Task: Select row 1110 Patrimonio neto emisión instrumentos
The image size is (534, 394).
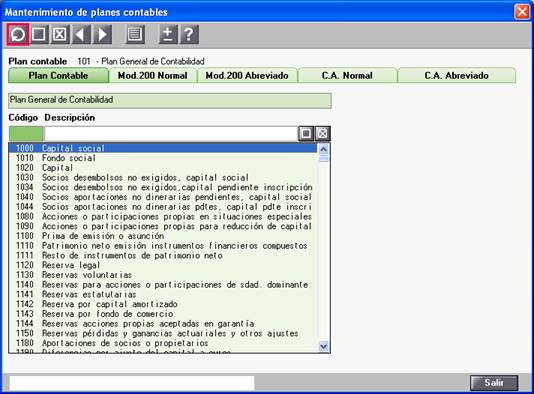Action: [163, 246]
